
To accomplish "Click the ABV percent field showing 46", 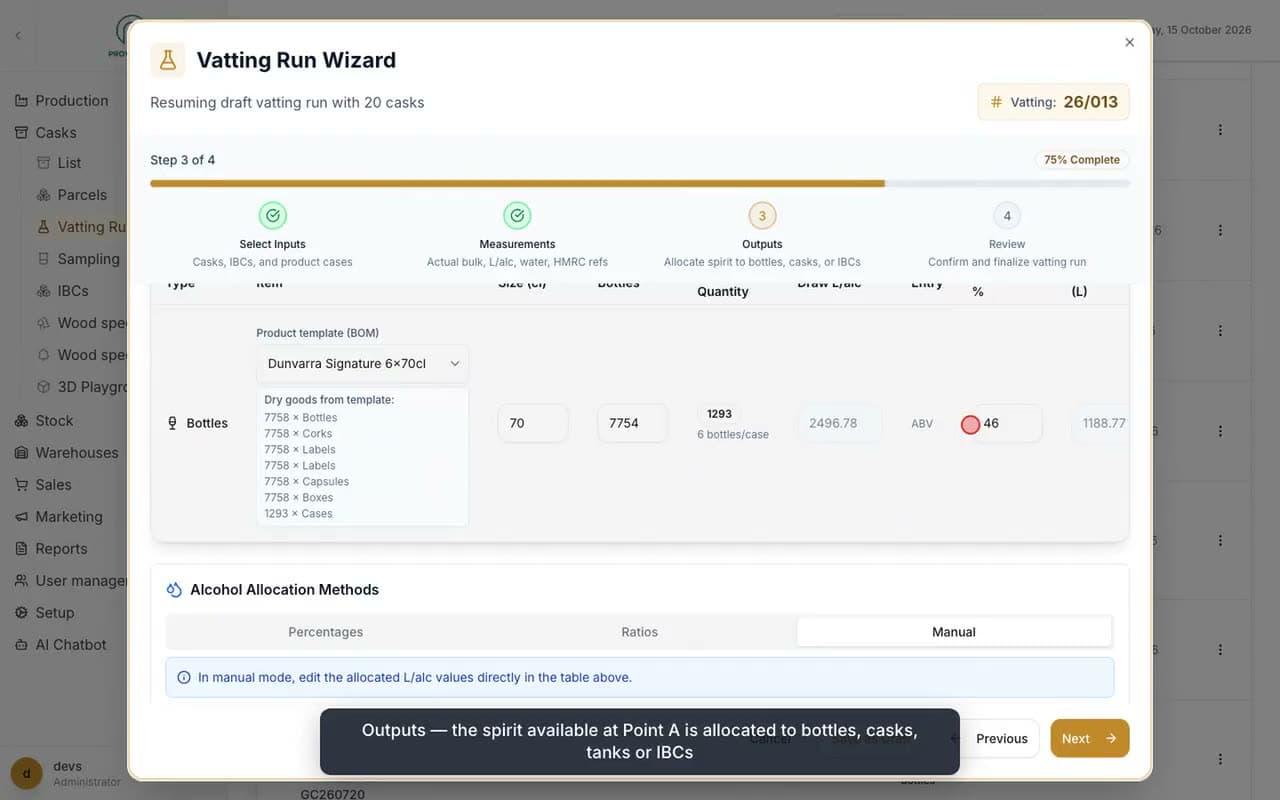I will point(1007,423).
